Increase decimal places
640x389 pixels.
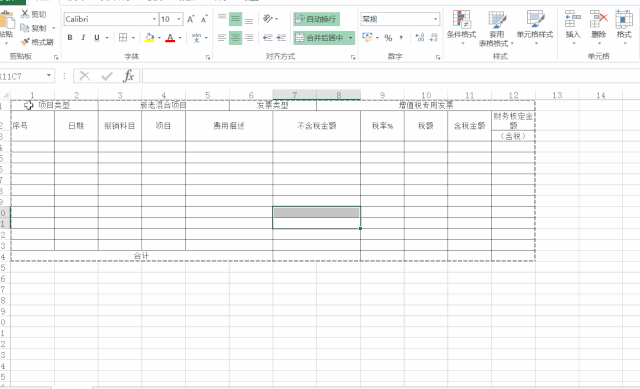click(x=420, y=38)
